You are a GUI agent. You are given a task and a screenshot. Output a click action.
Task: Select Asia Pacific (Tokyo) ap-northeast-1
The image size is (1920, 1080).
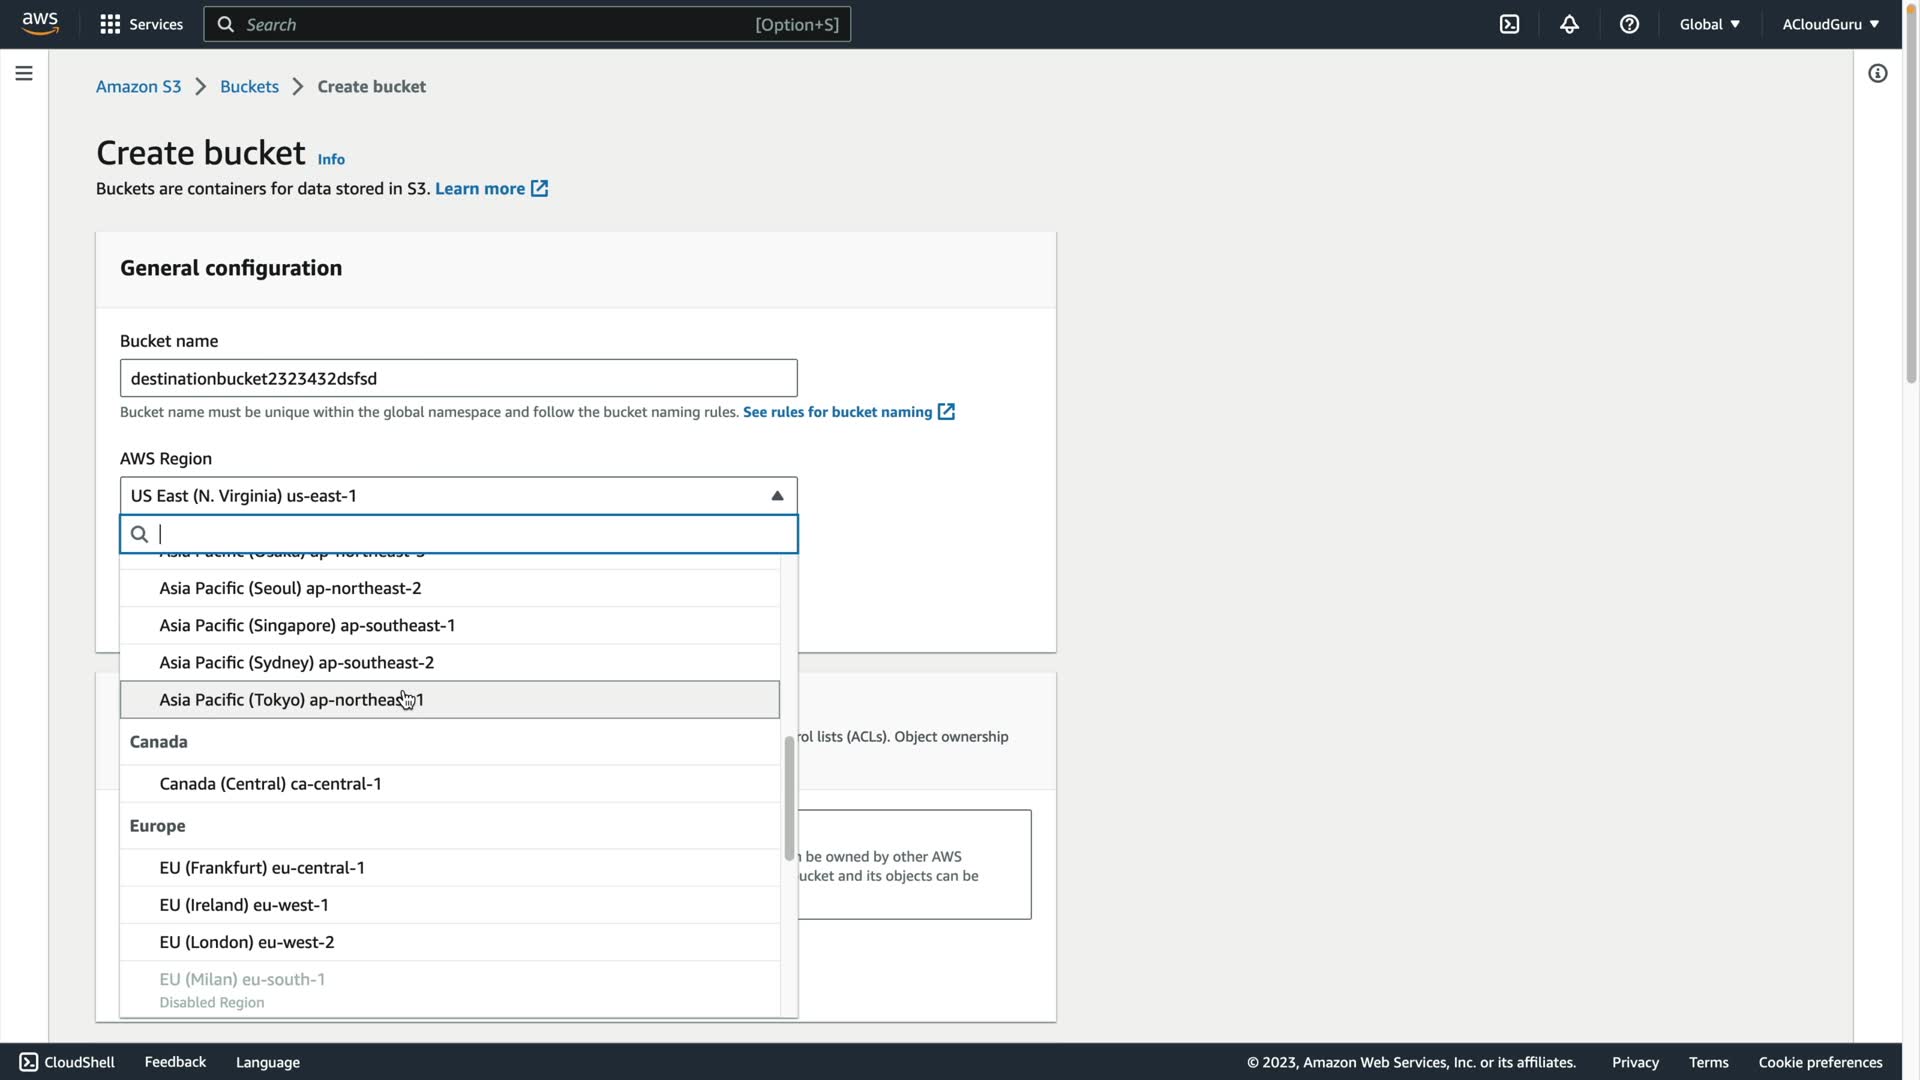(x=291, y=700)
